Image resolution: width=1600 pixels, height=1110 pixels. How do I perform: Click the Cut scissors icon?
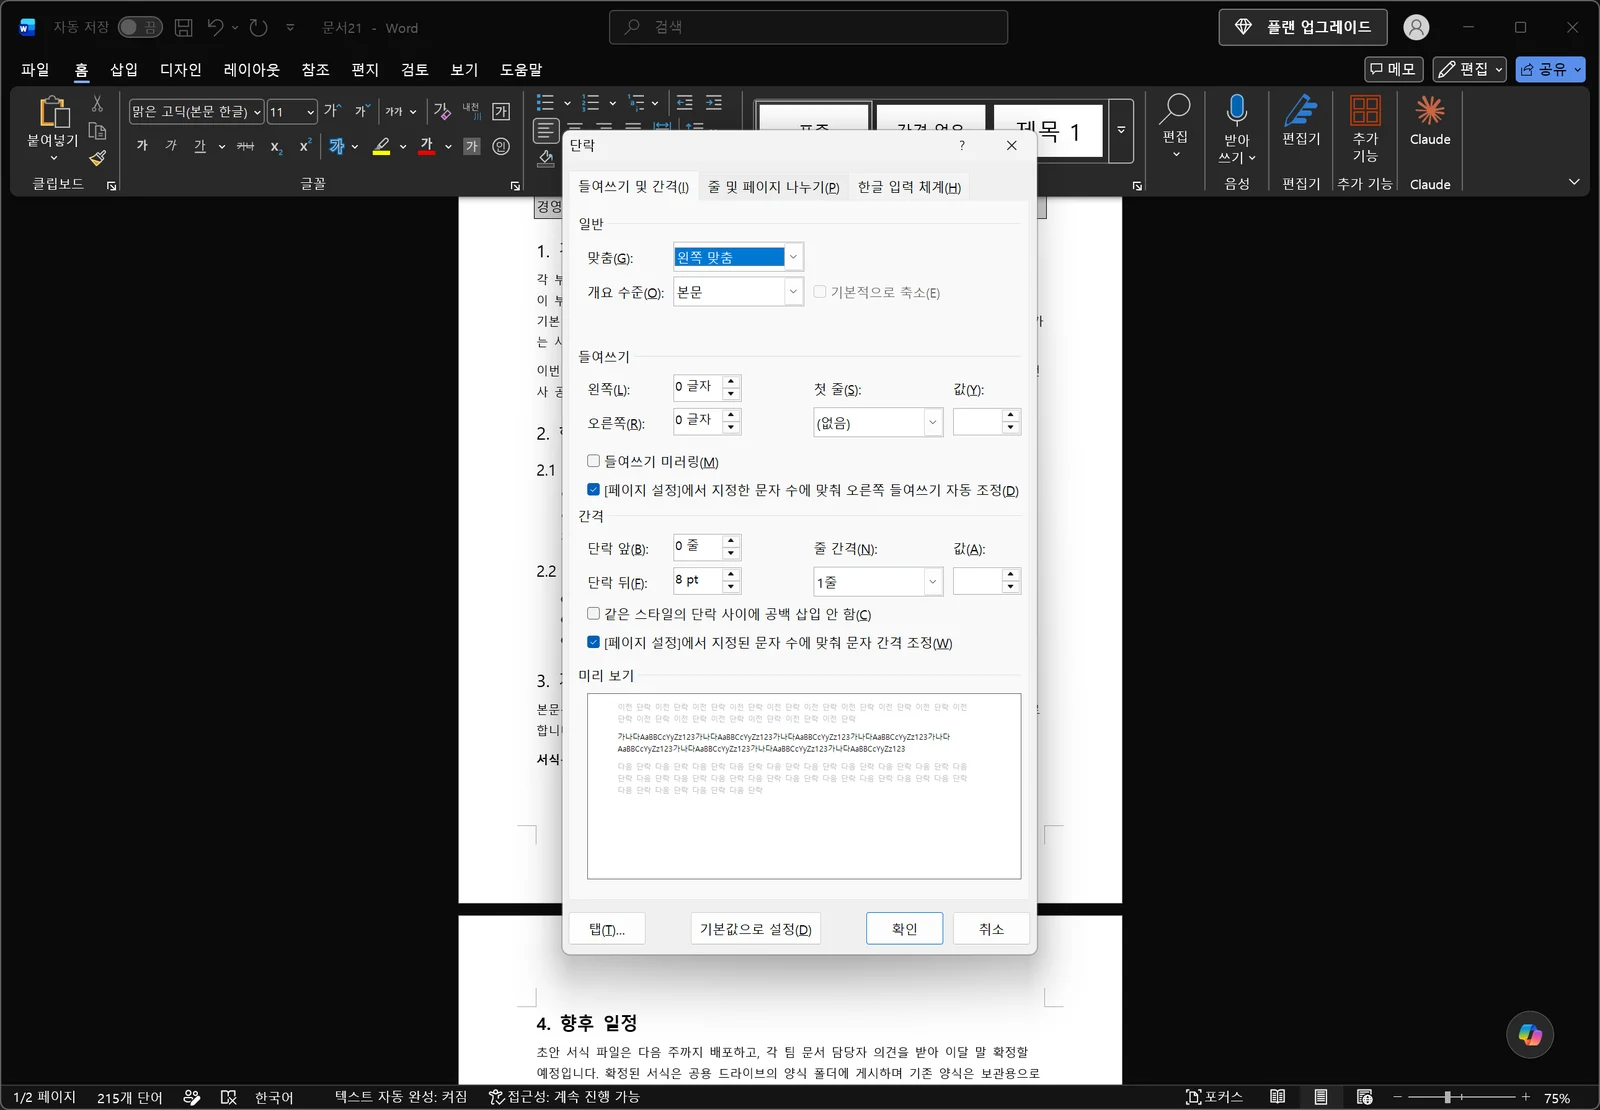(97, 103)
